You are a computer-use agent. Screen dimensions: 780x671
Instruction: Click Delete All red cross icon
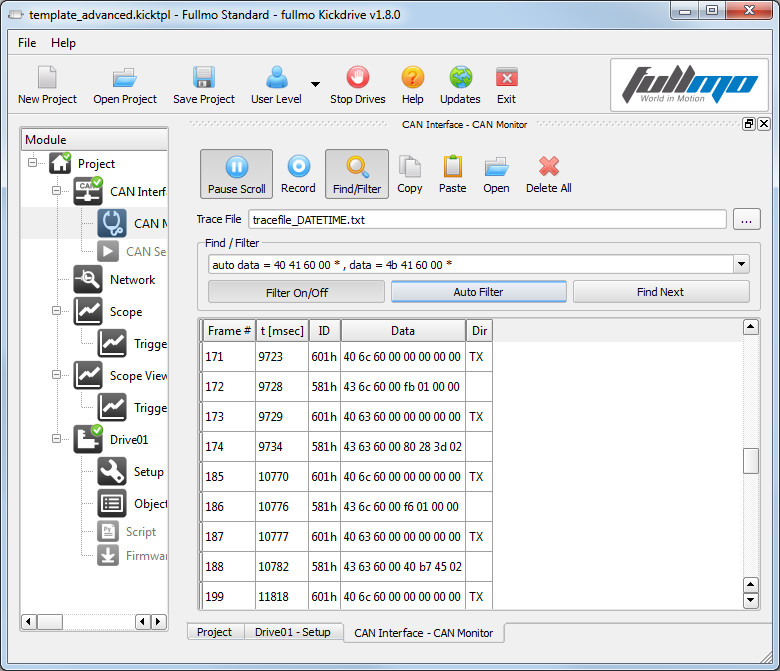coord(548,167)
